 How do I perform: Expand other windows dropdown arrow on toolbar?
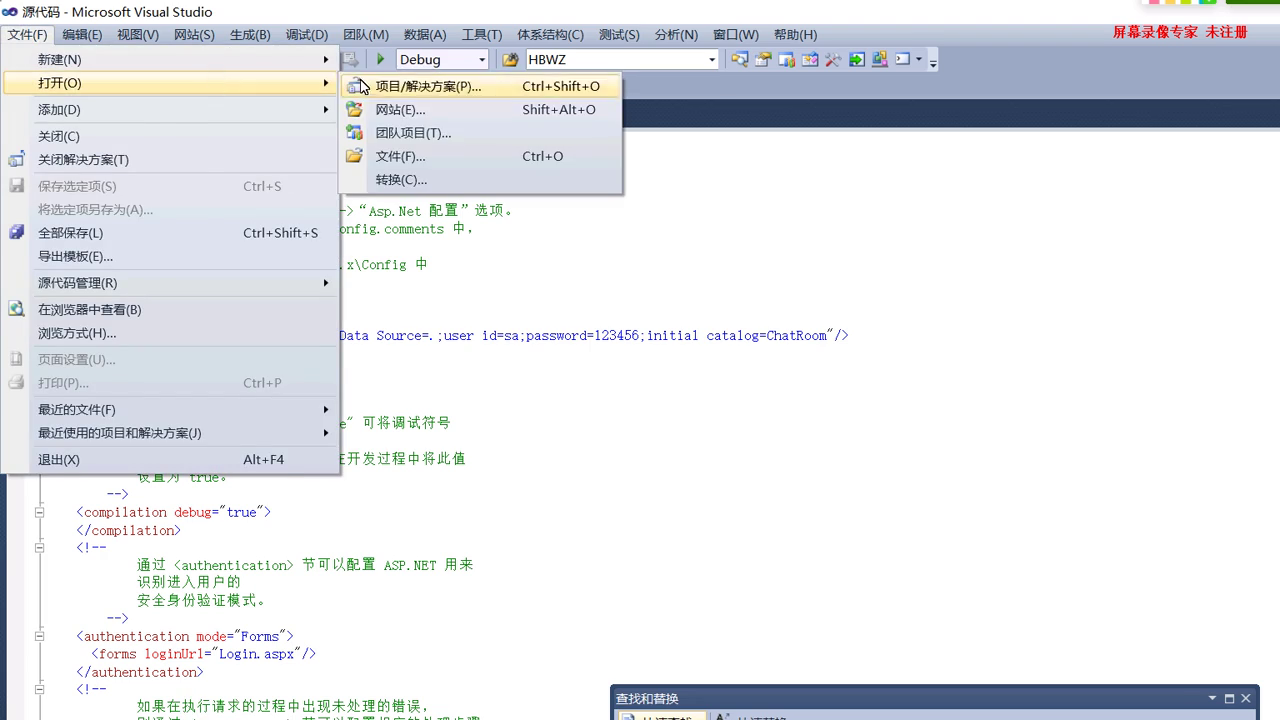pos(919,60)
